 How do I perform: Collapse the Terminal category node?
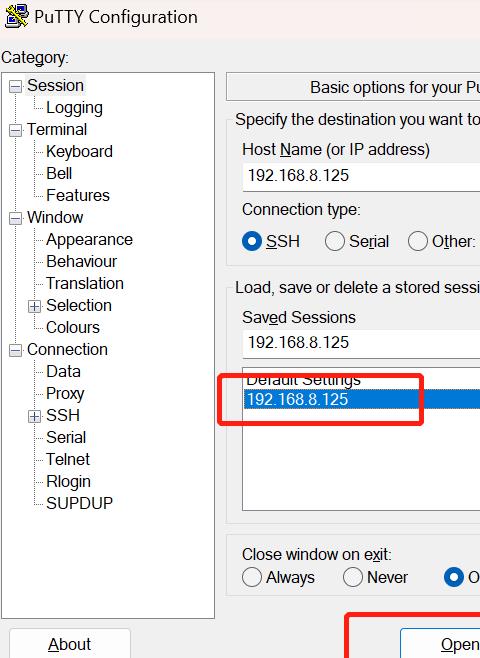click(16, 131)
